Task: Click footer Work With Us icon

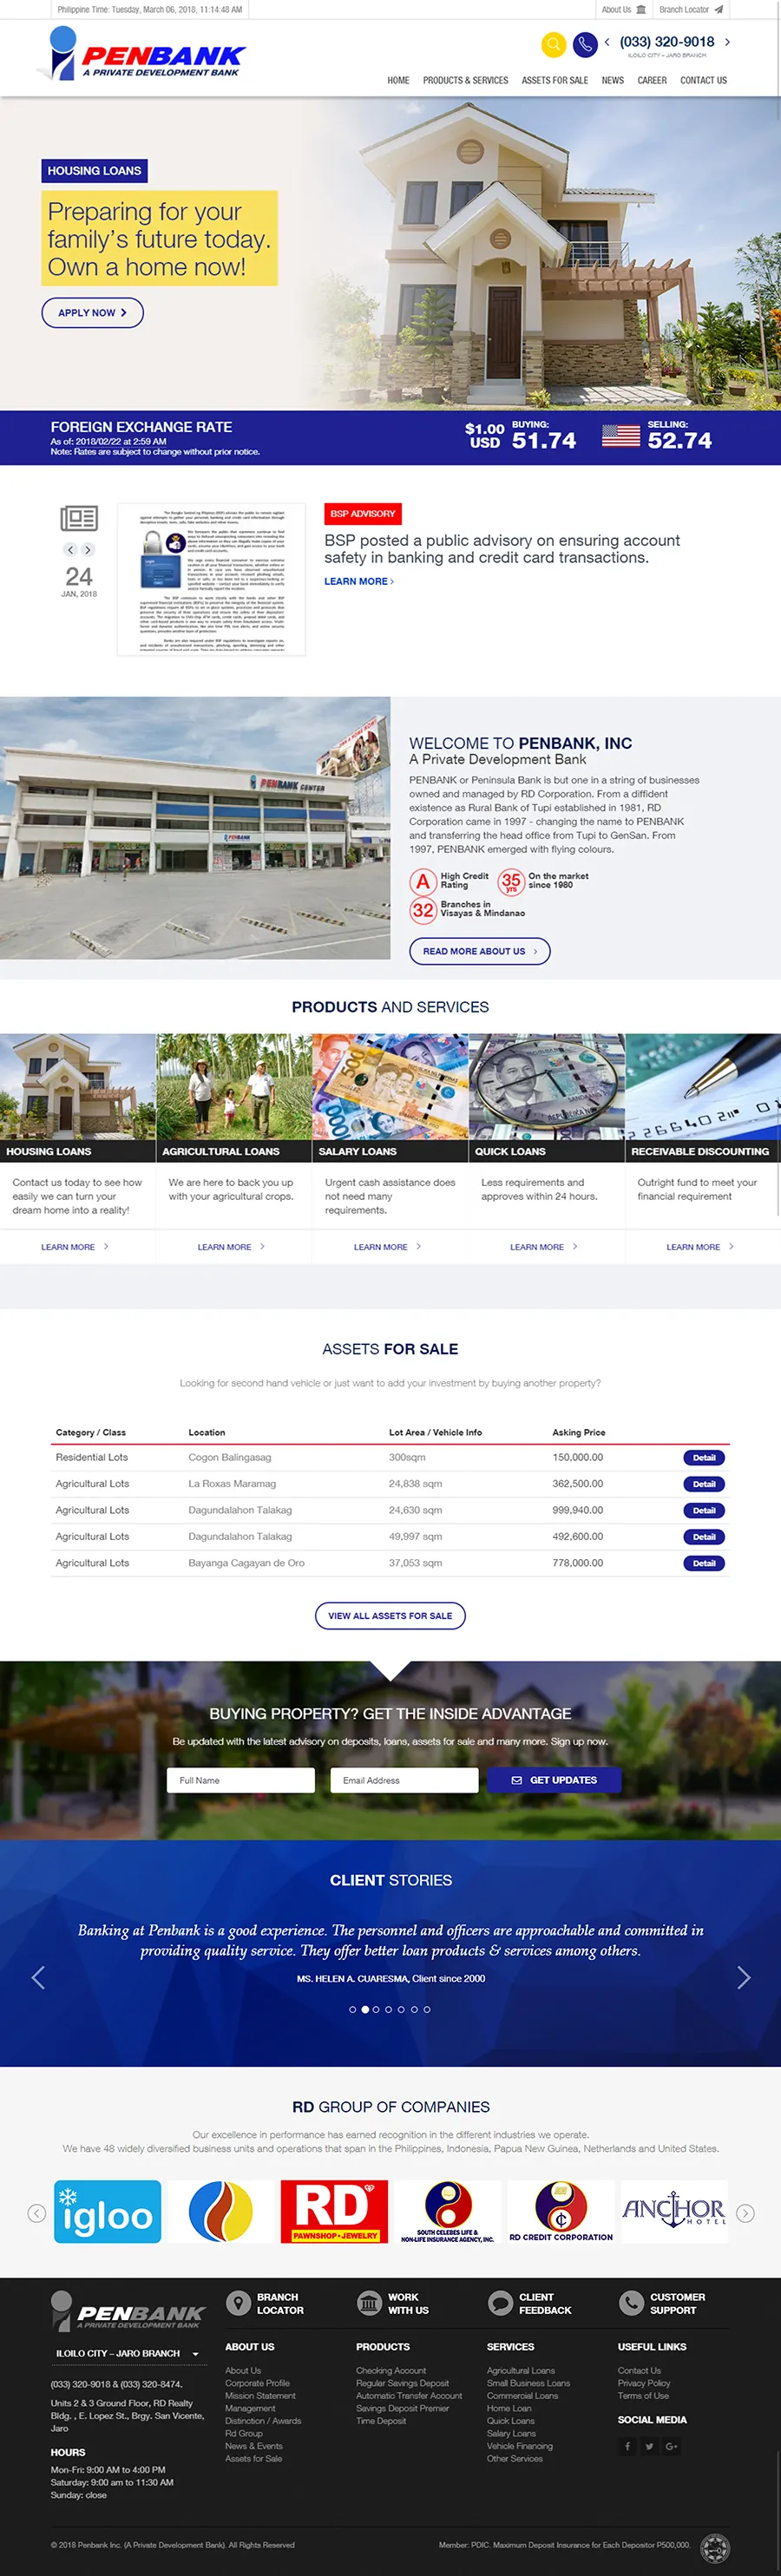Action: [x=369, y=2303]
